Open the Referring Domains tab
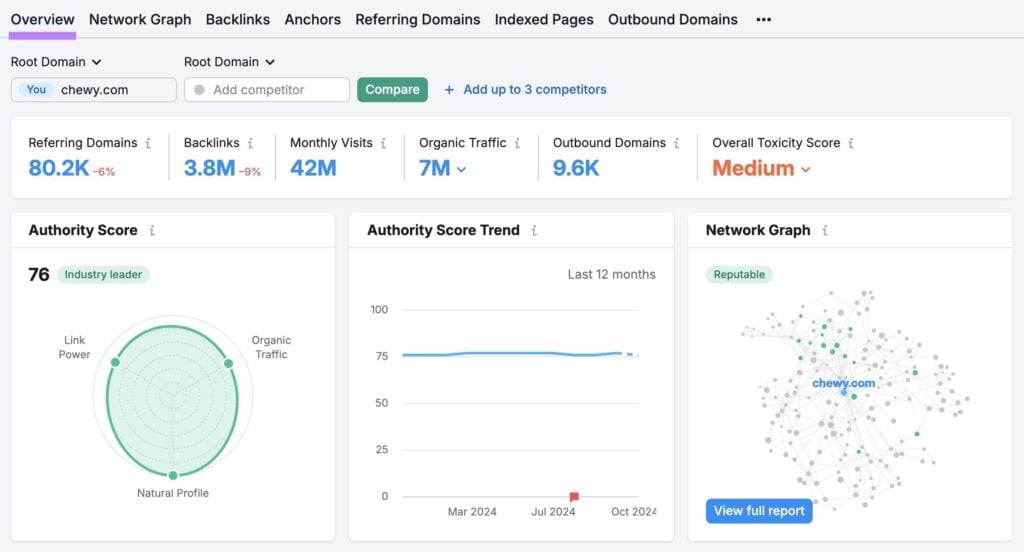 coord(417,19)
